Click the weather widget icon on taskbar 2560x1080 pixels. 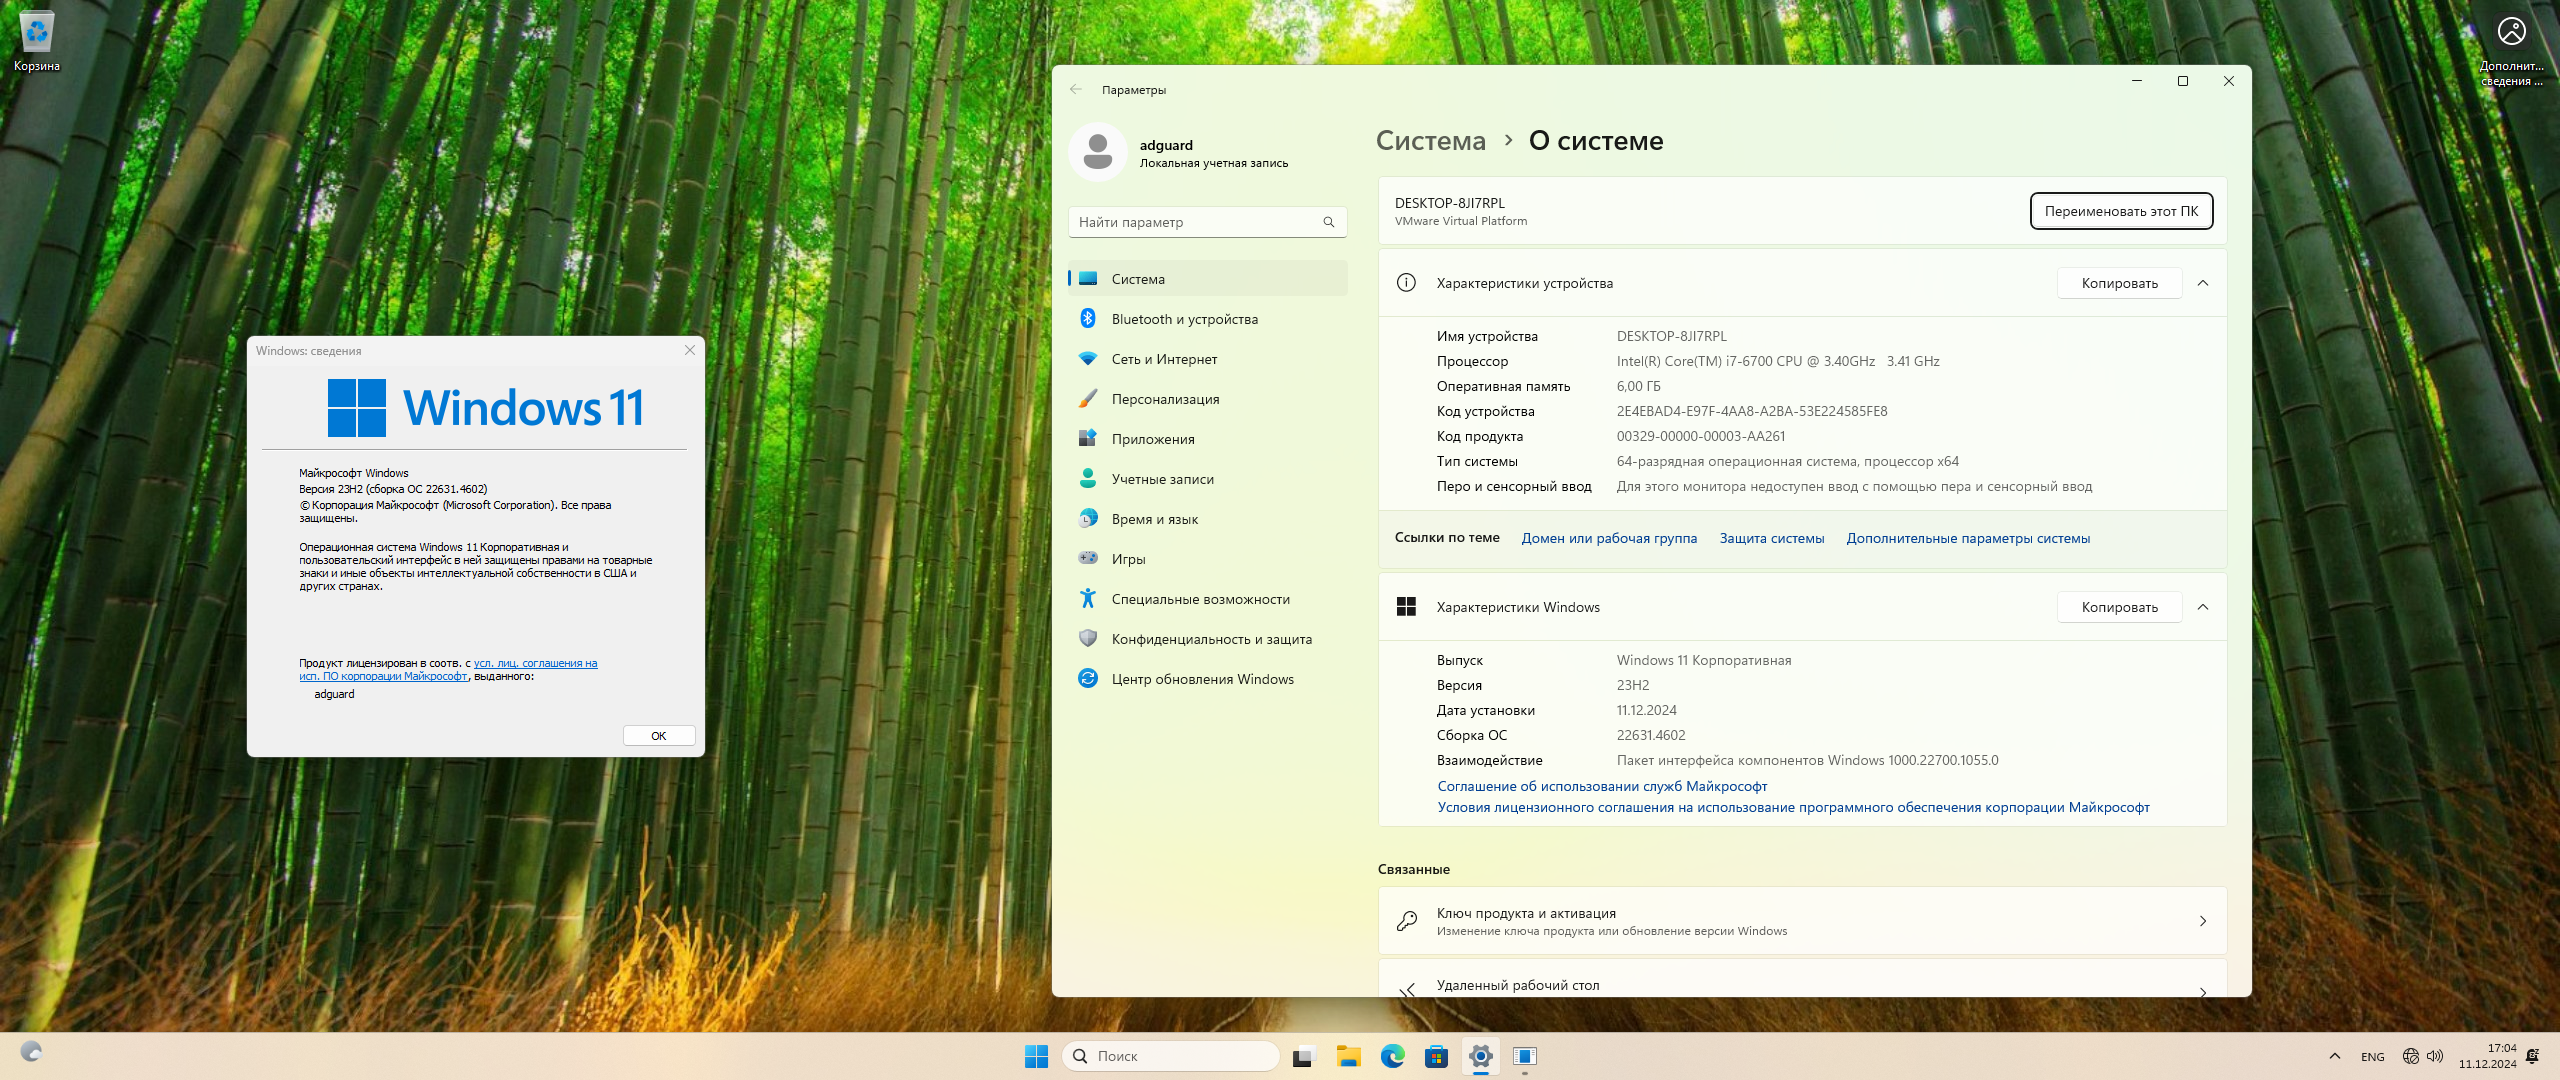pos(31,1051)
